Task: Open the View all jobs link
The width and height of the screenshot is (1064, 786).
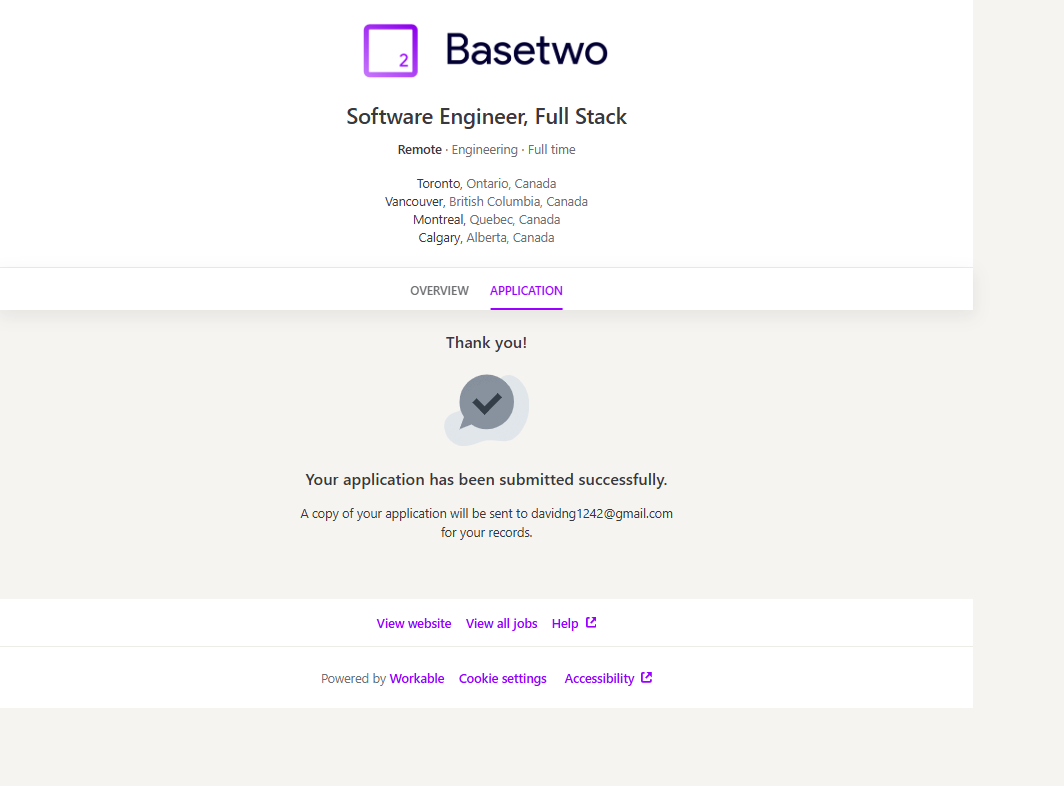Action: pyautogui.click(x=502, y=624)
